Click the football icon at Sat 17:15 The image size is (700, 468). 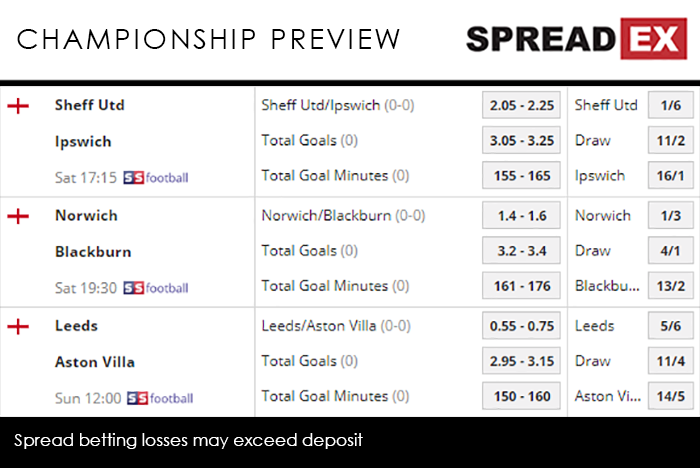pos(155,178)
